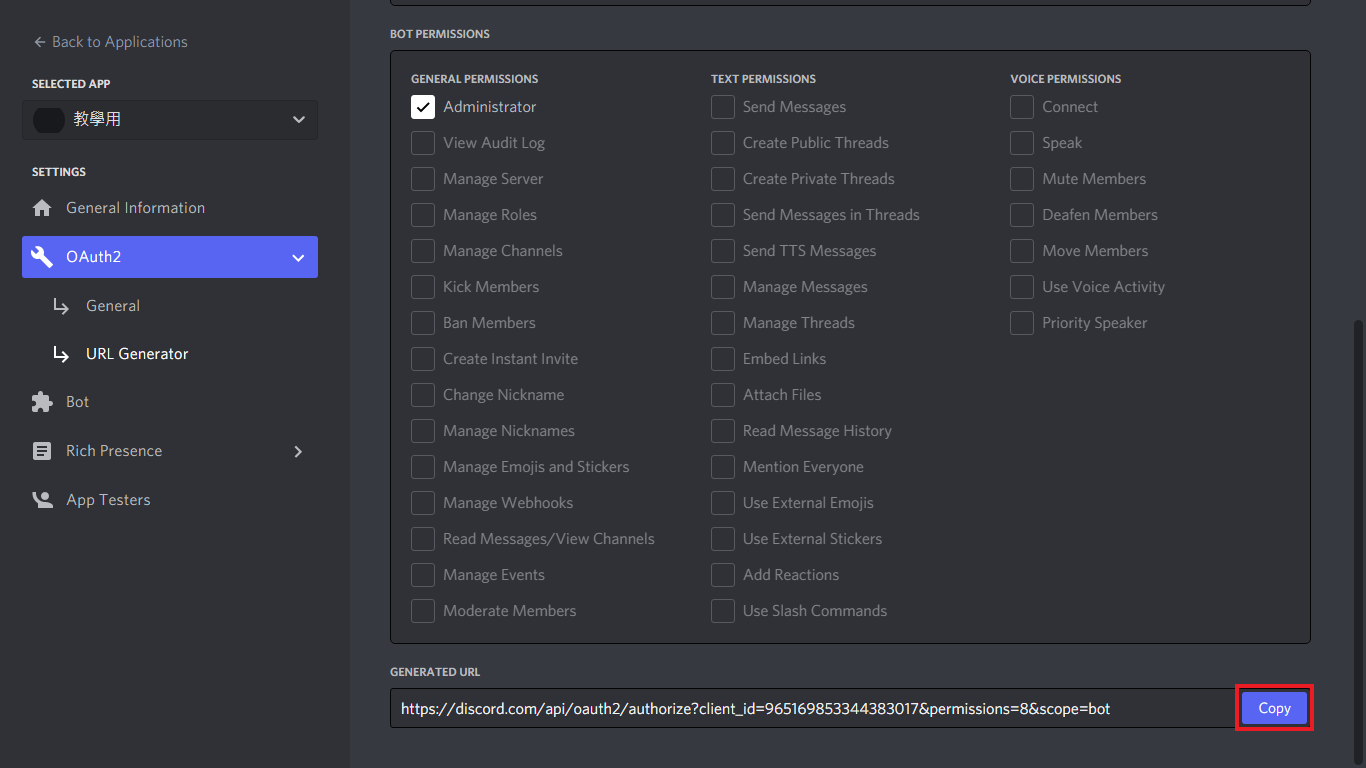Uncheck the Administrator permission checkbox
The height and width of the screenshot is (768, 1366).
pos(423,107)
